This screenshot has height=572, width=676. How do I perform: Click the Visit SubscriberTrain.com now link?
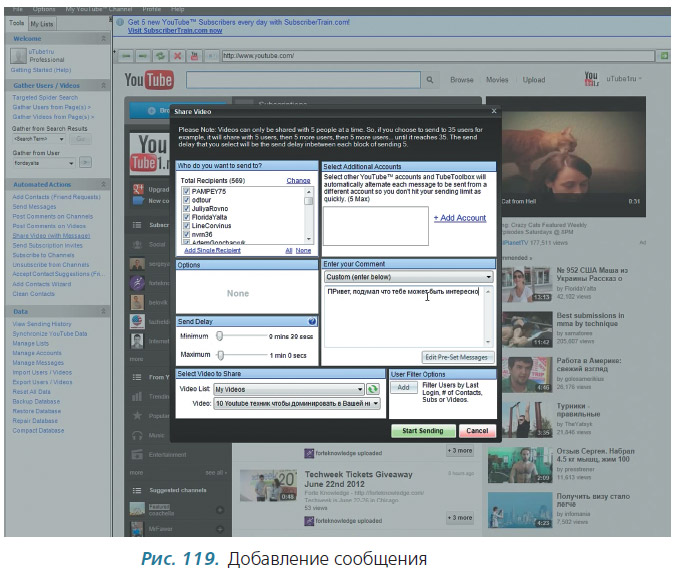pyautogui.click(x=175, y=31)
